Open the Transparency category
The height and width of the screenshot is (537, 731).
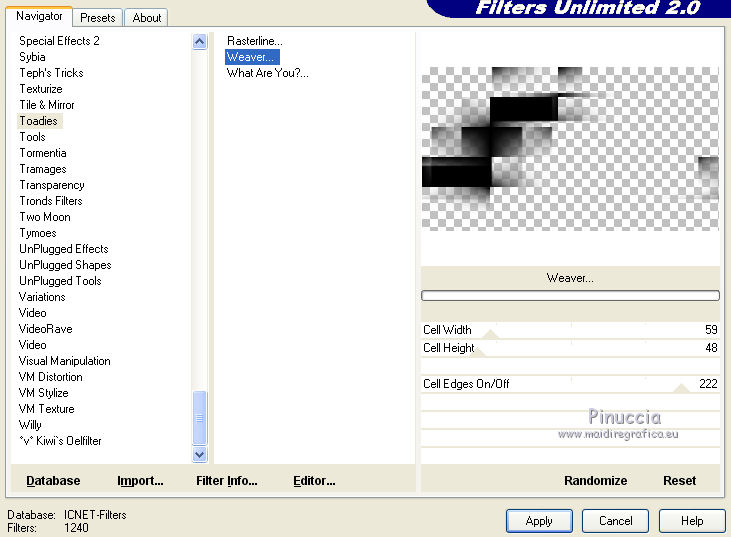click(52, 185)
